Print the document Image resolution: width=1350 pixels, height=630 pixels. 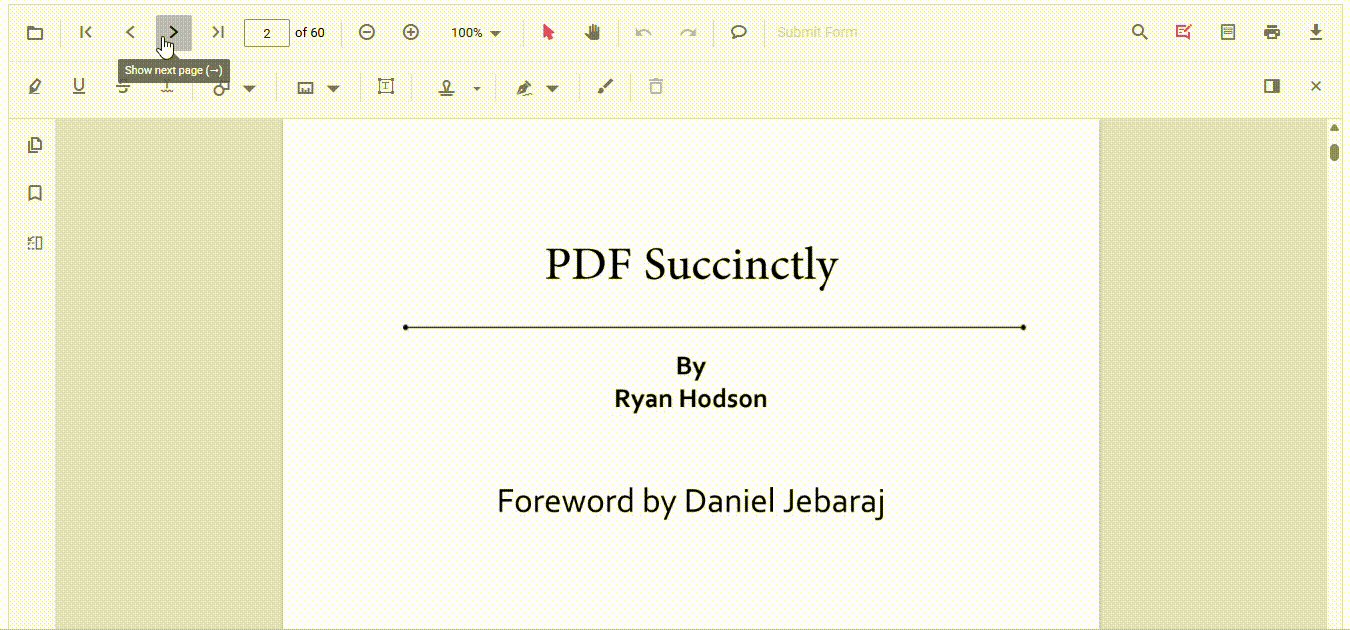tap(1272, 32)
